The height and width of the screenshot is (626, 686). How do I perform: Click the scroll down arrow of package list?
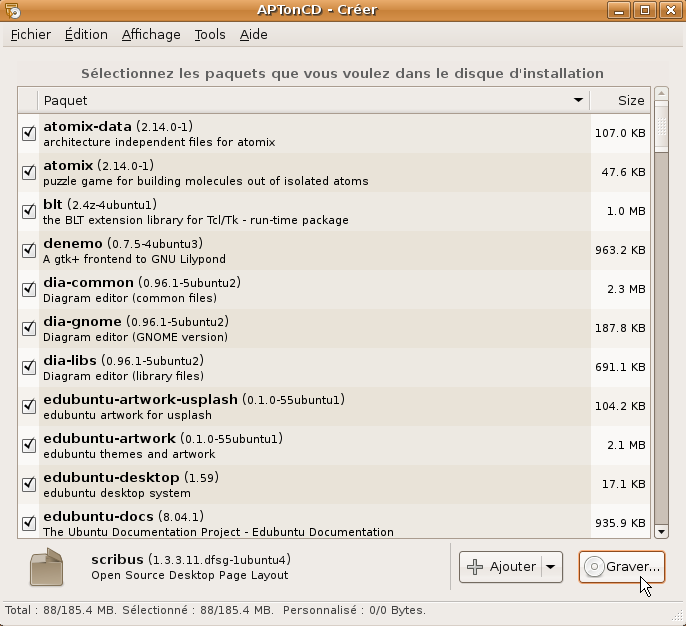point(661,532)
